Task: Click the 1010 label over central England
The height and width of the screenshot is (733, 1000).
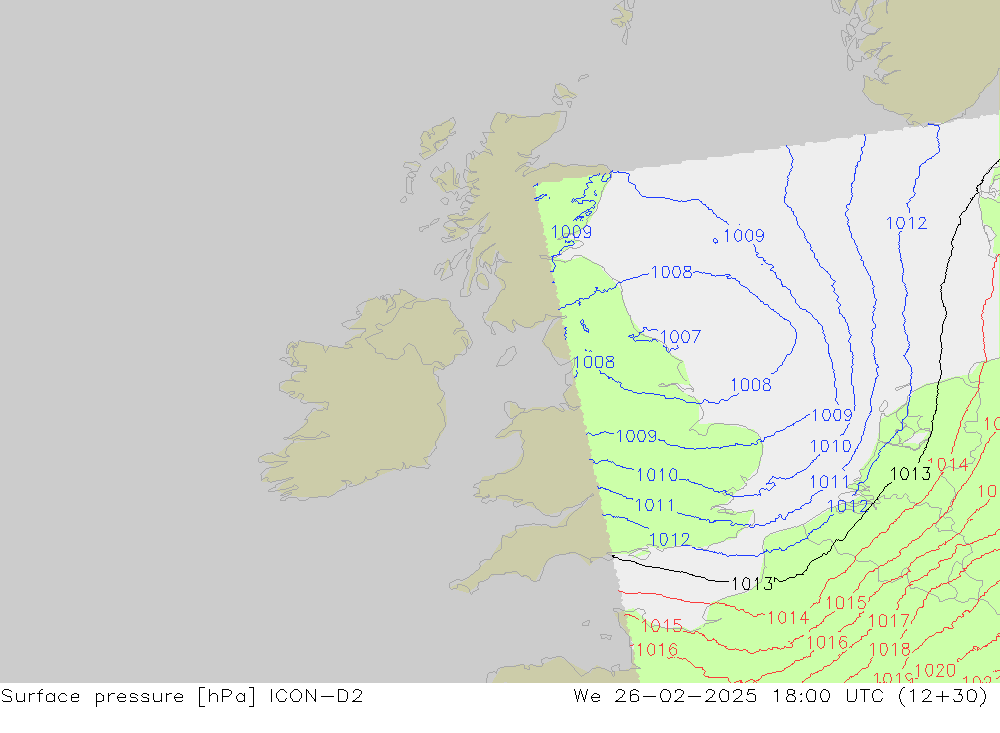Action: (657, 475)
